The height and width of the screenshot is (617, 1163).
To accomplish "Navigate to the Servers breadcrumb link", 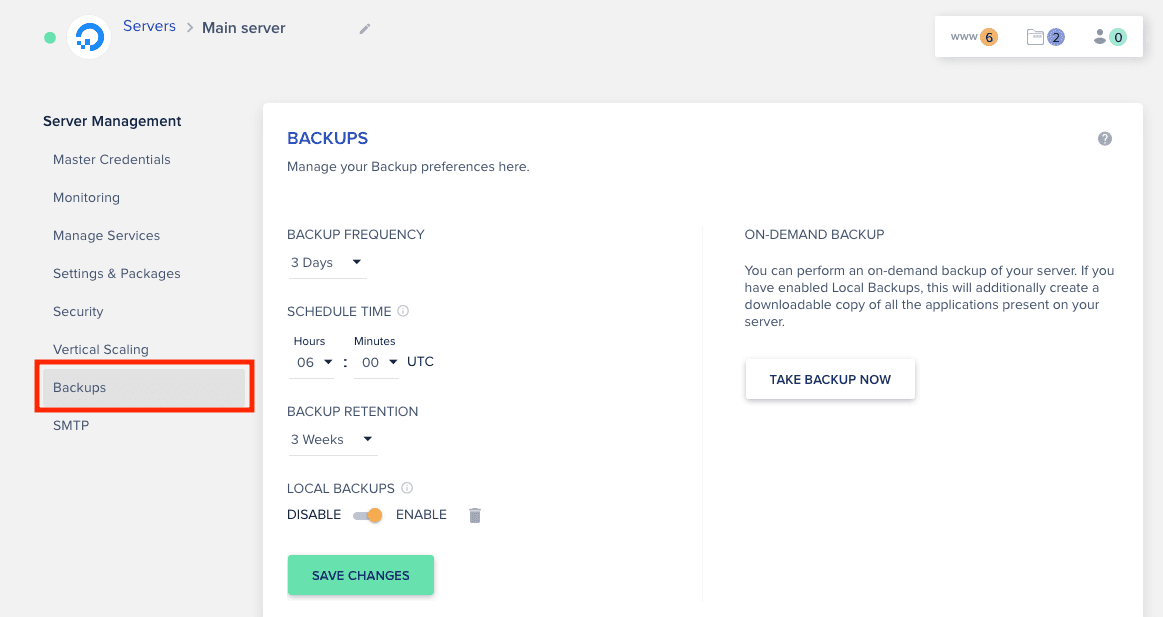I will coord(149,26).
